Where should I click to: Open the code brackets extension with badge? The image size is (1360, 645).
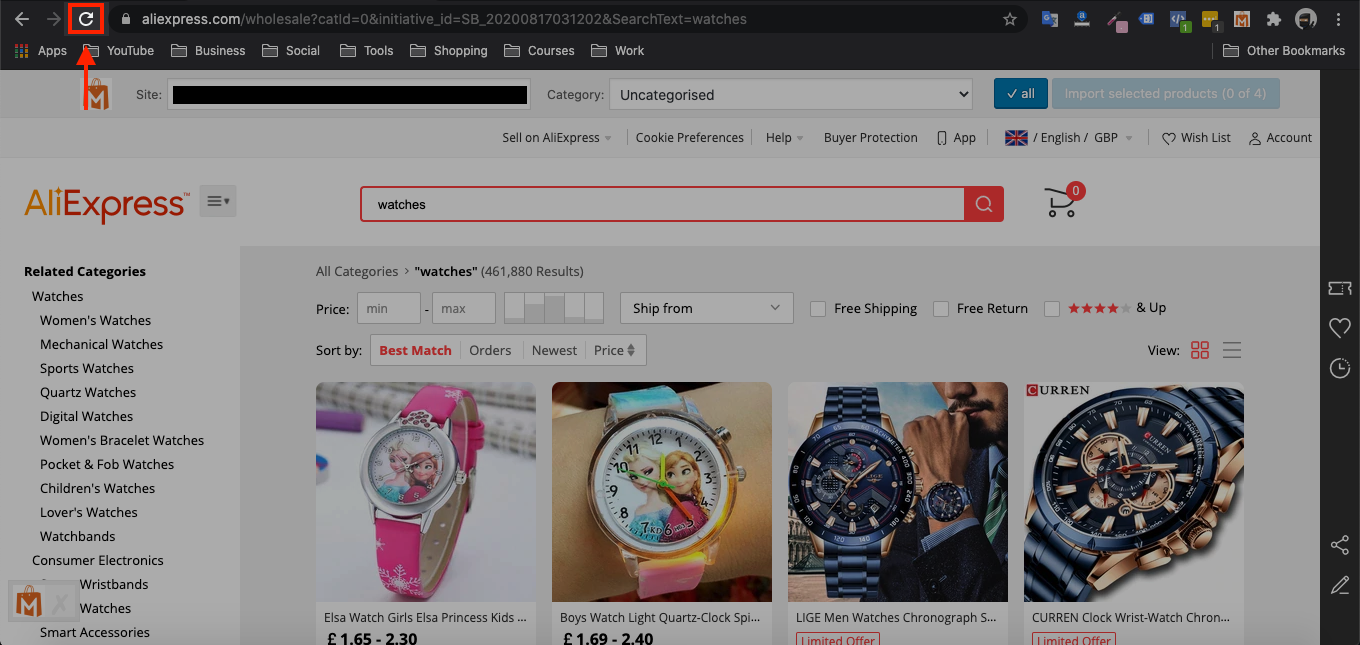(1179, 20)
